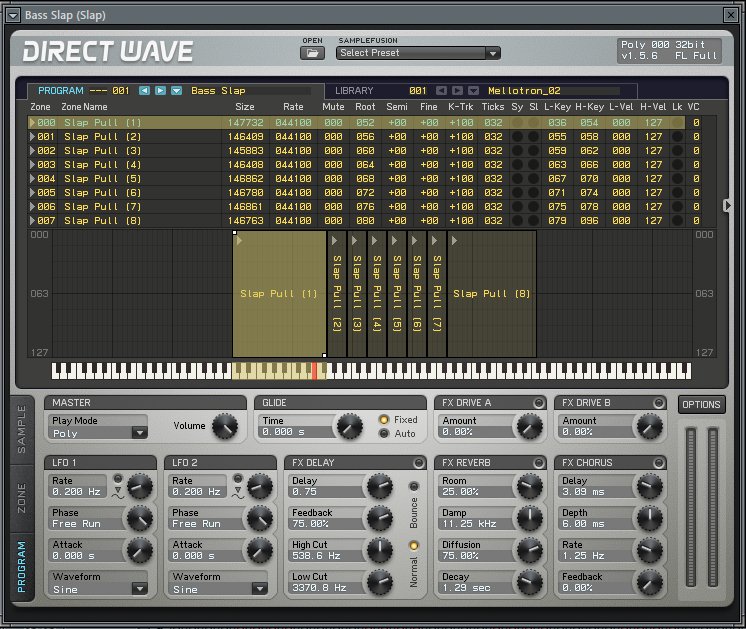Select the Auto glide option
The width and height of the screenshot is (746, 629).
point(384,433)
